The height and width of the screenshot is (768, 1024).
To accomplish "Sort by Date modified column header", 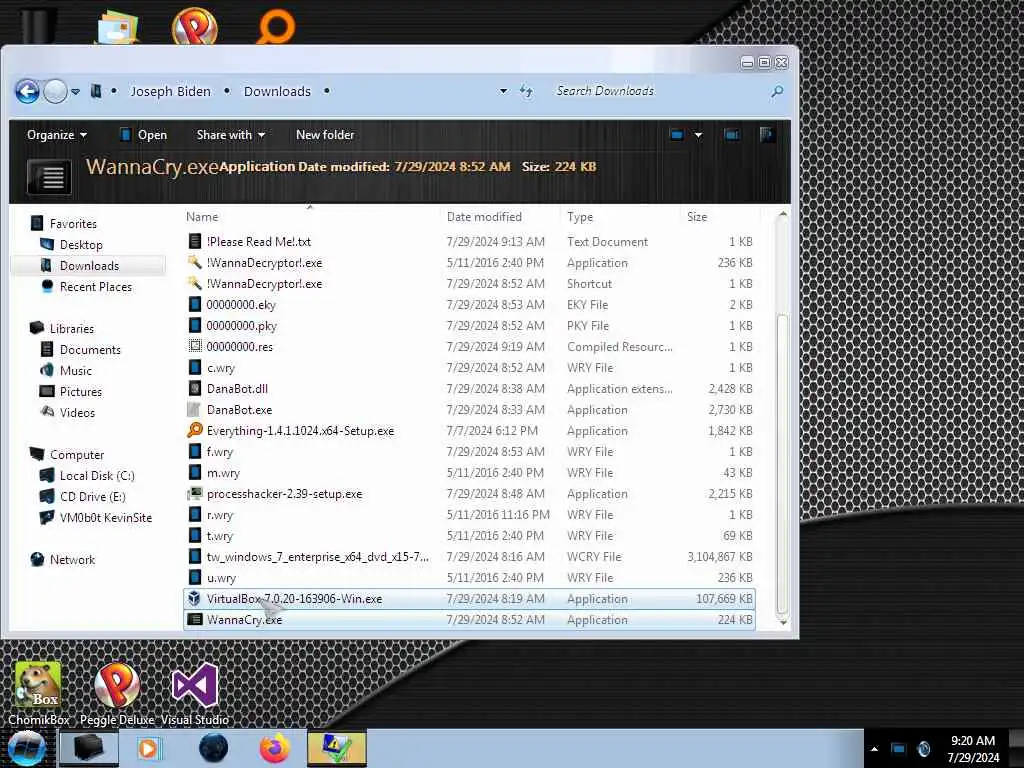I will pos(484,217).
